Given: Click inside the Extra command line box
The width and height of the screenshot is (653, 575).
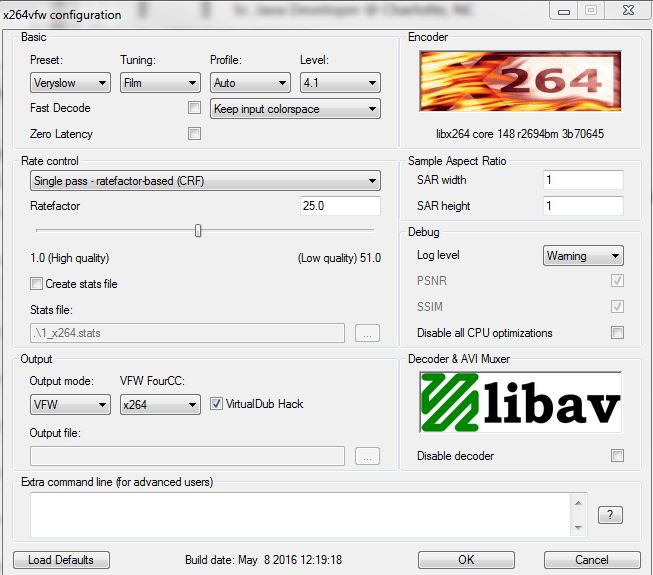Looking at the screenshot, I should 300,515.
